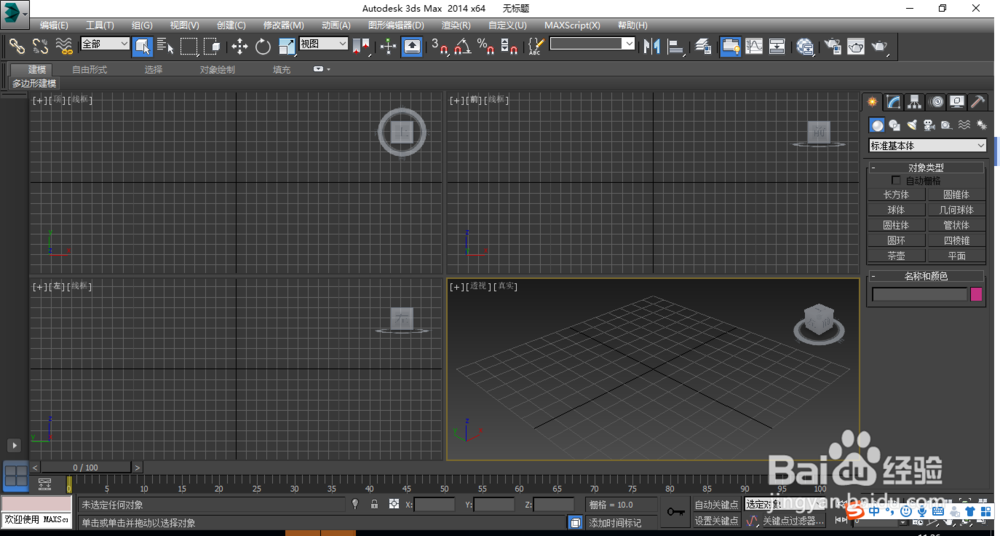Open the Curve Editor icon
1000x536 pixels.
coord(753,46)
